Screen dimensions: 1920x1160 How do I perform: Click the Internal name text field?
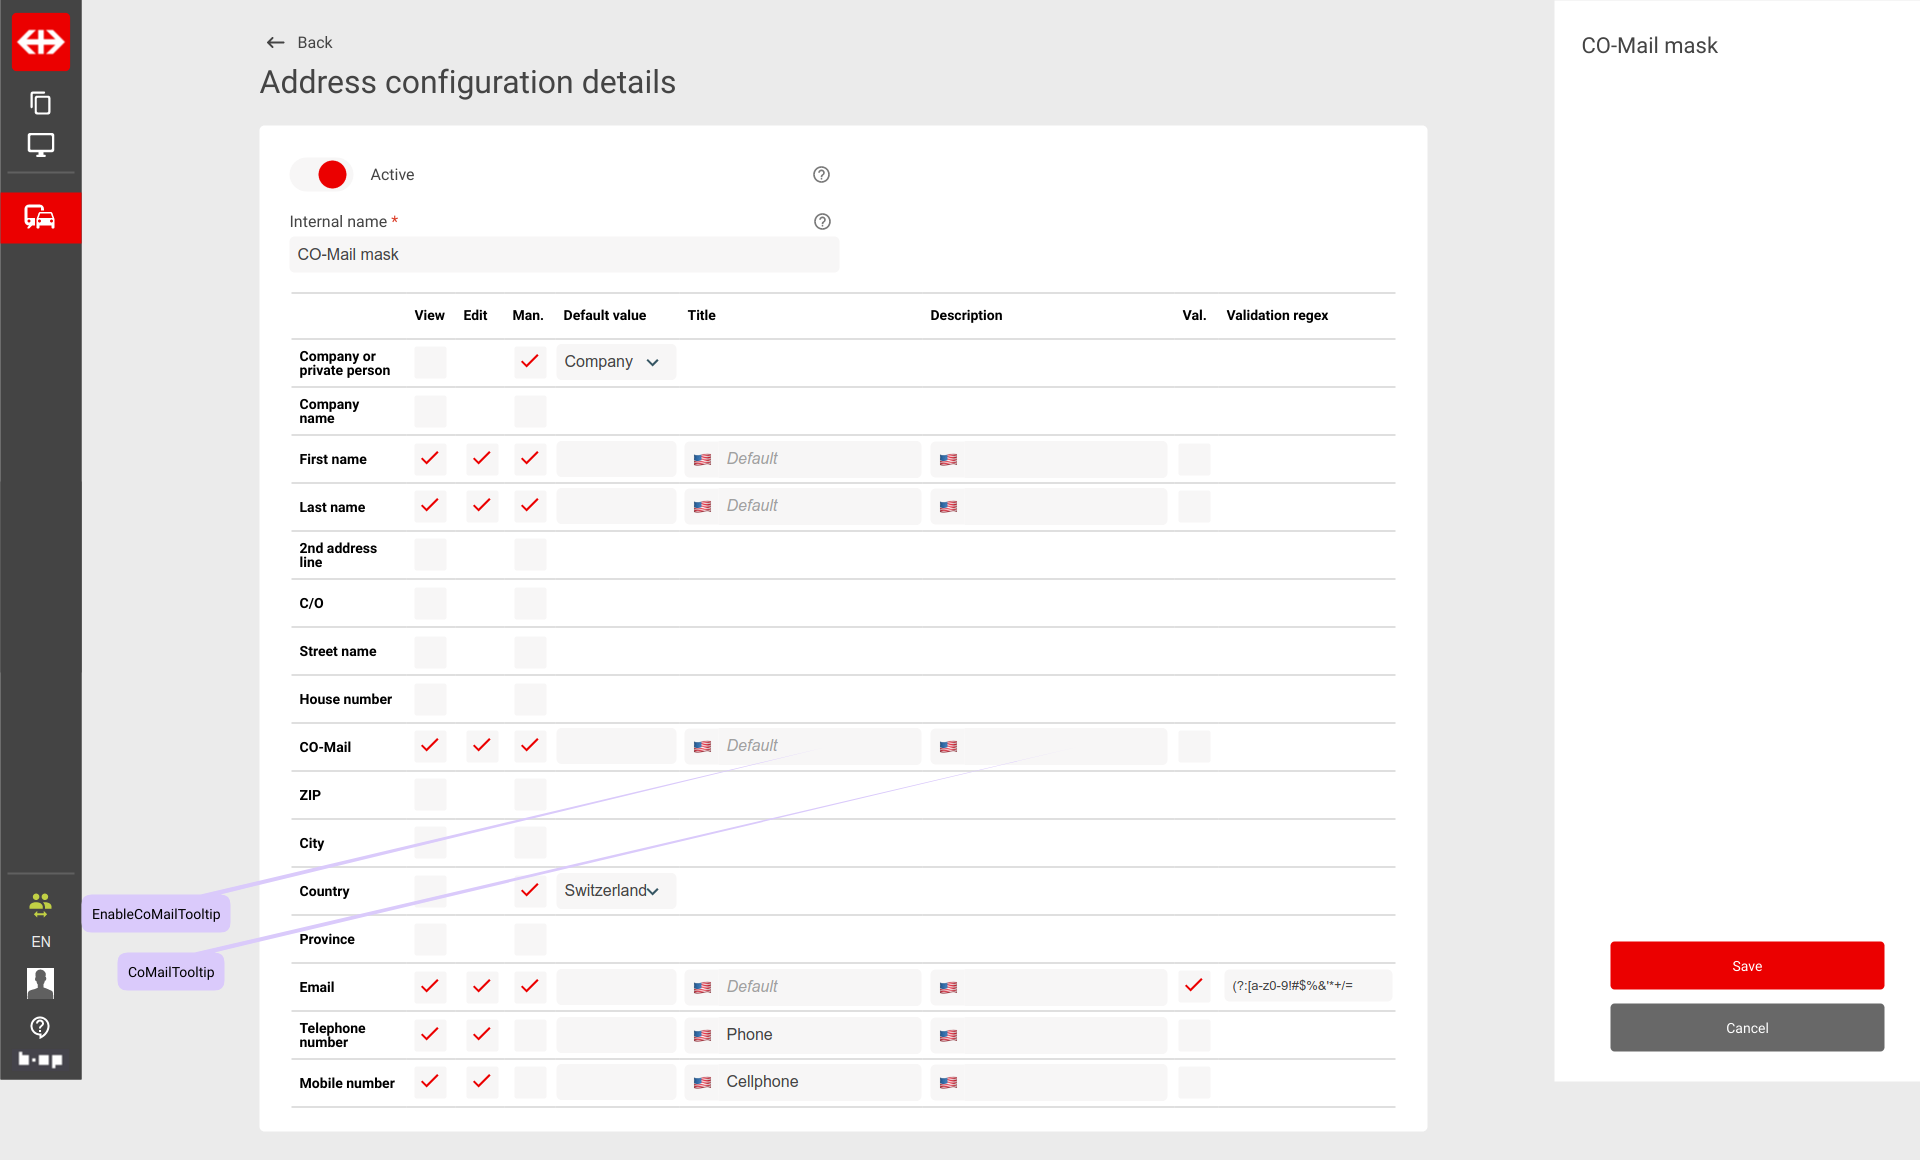[x=564, y=255]
